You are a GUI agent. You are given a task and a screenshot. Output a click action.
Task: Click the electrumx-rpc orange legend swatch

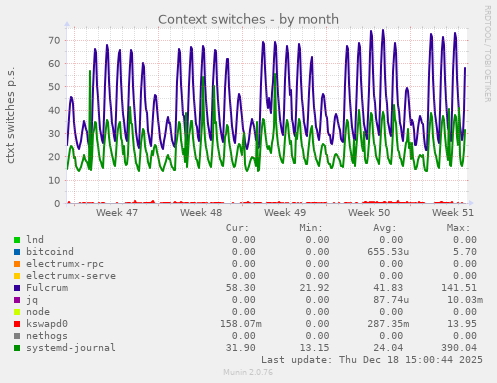pyautogui.click(x=17, y=264)
